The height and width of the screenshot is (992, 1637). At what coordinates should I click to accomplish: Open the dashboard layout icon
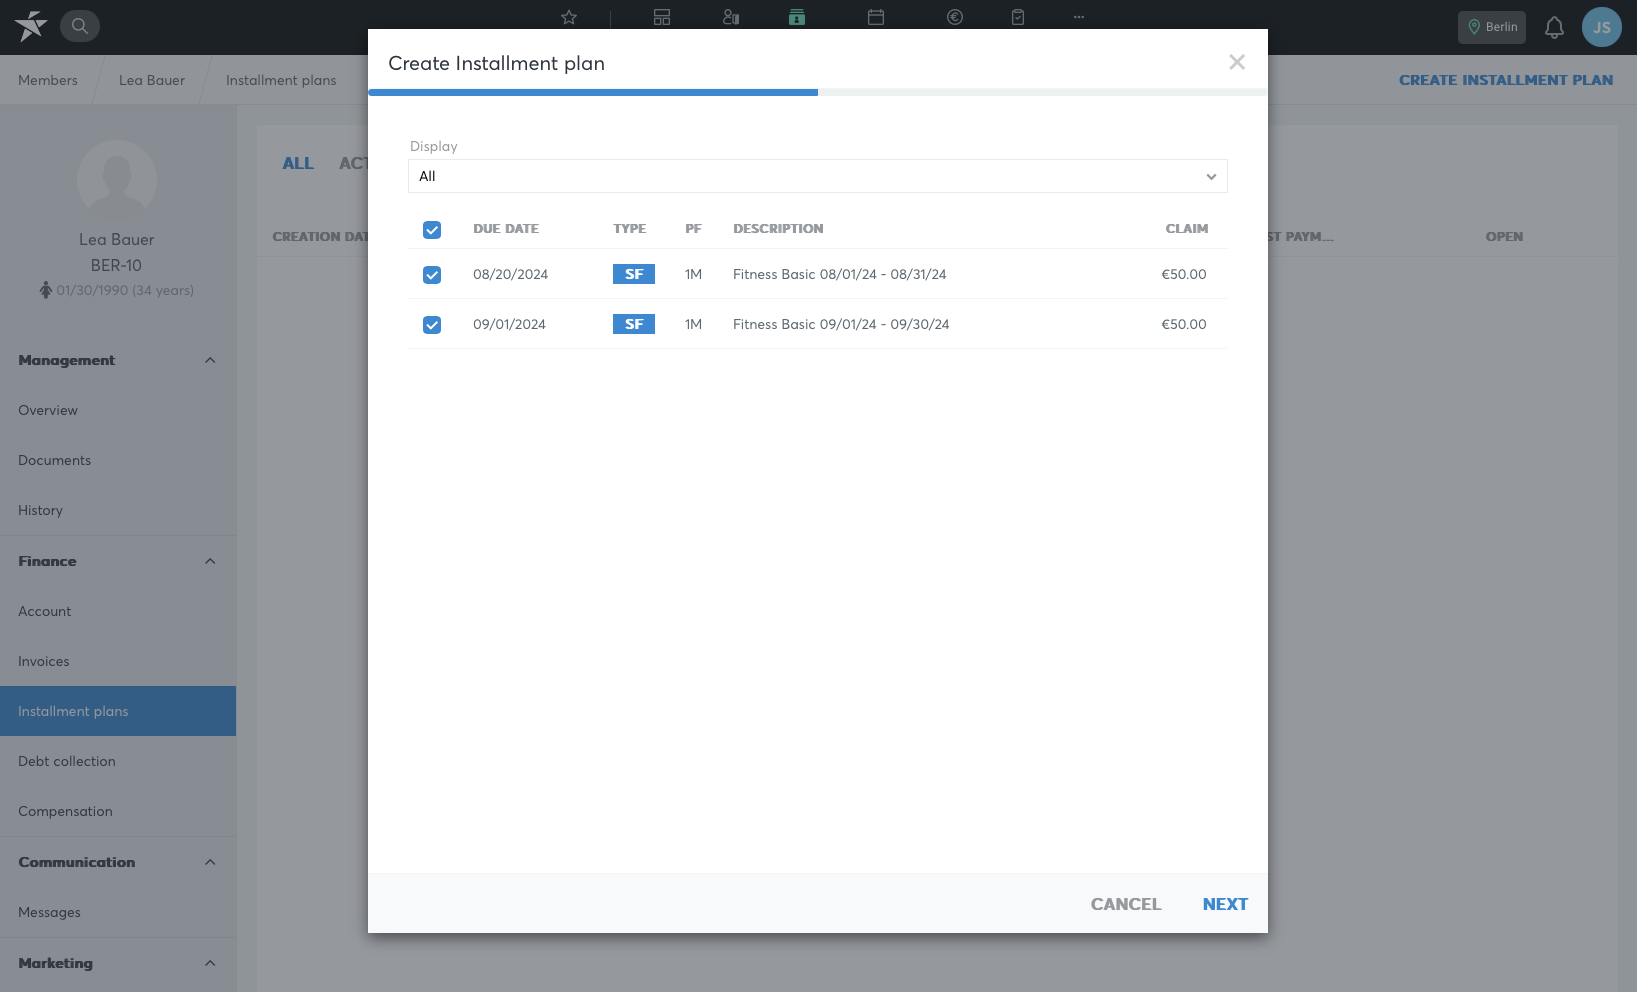click(662, 17)
